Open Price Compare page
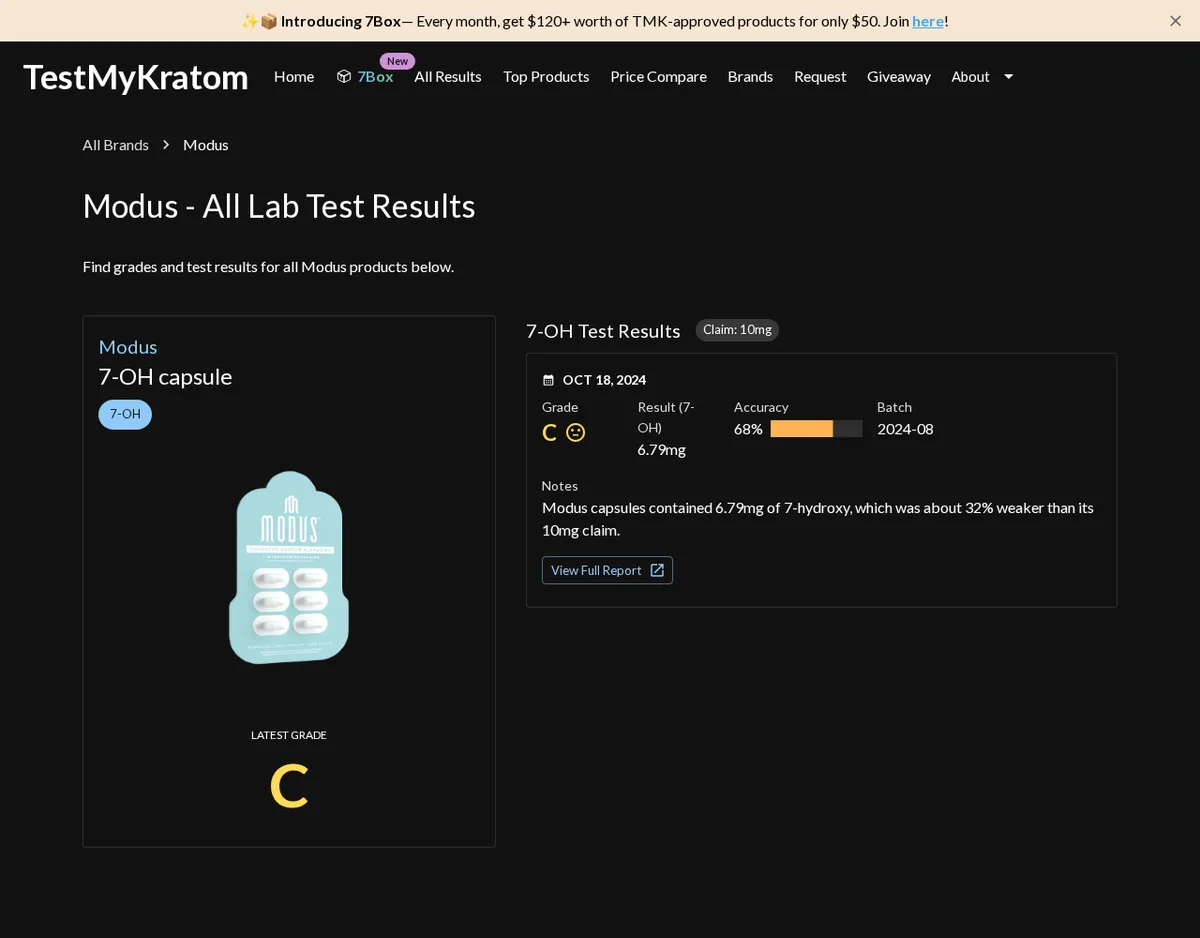Screen dimensions: 1200x938 [658, 77]
